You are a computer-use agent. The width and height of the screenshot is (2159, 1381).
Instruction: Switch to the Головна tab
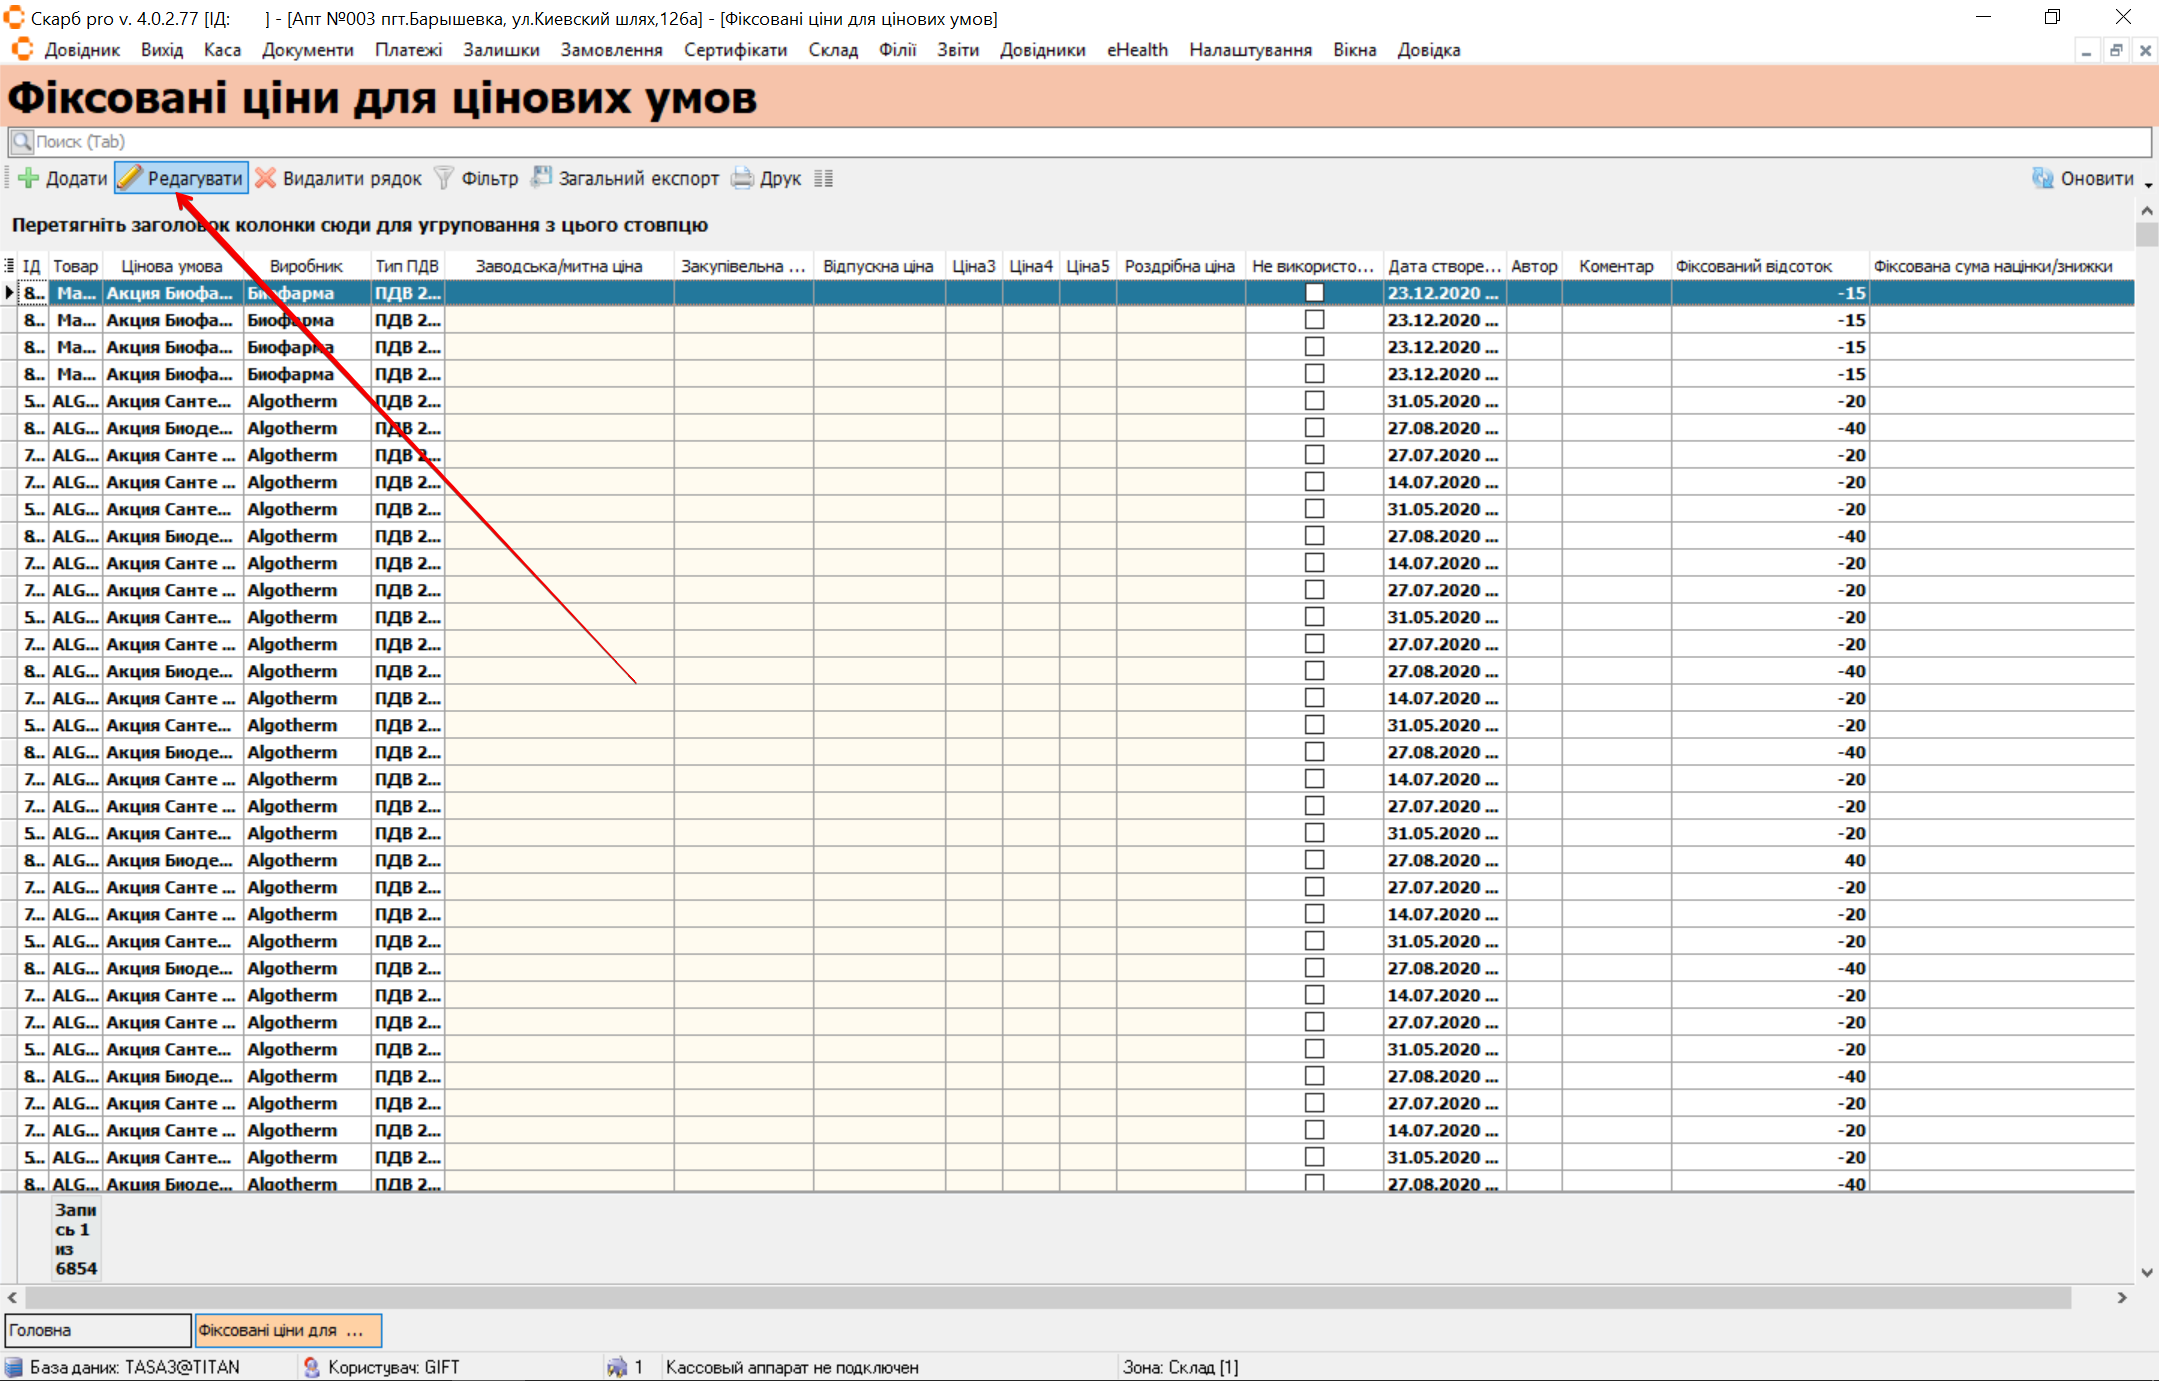[x=97, y=1330]
